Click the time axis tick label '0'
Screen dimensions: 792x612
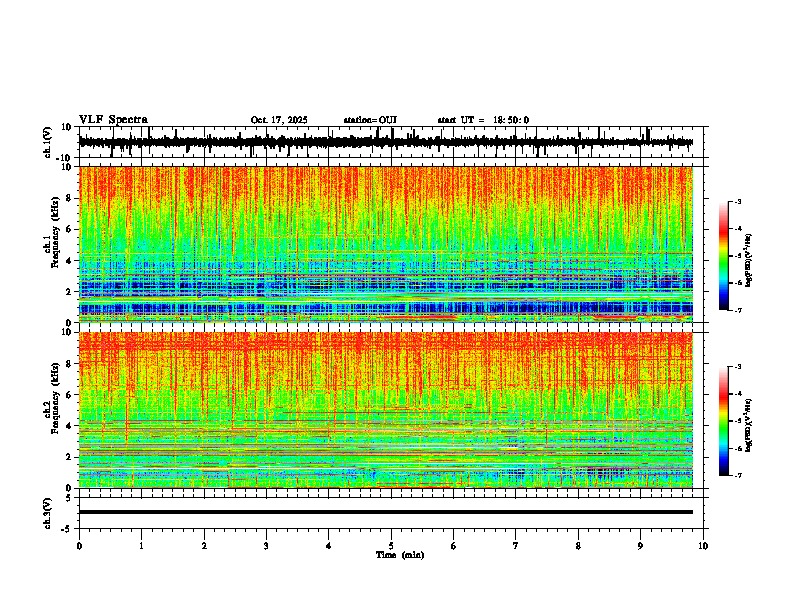(79, 546)
